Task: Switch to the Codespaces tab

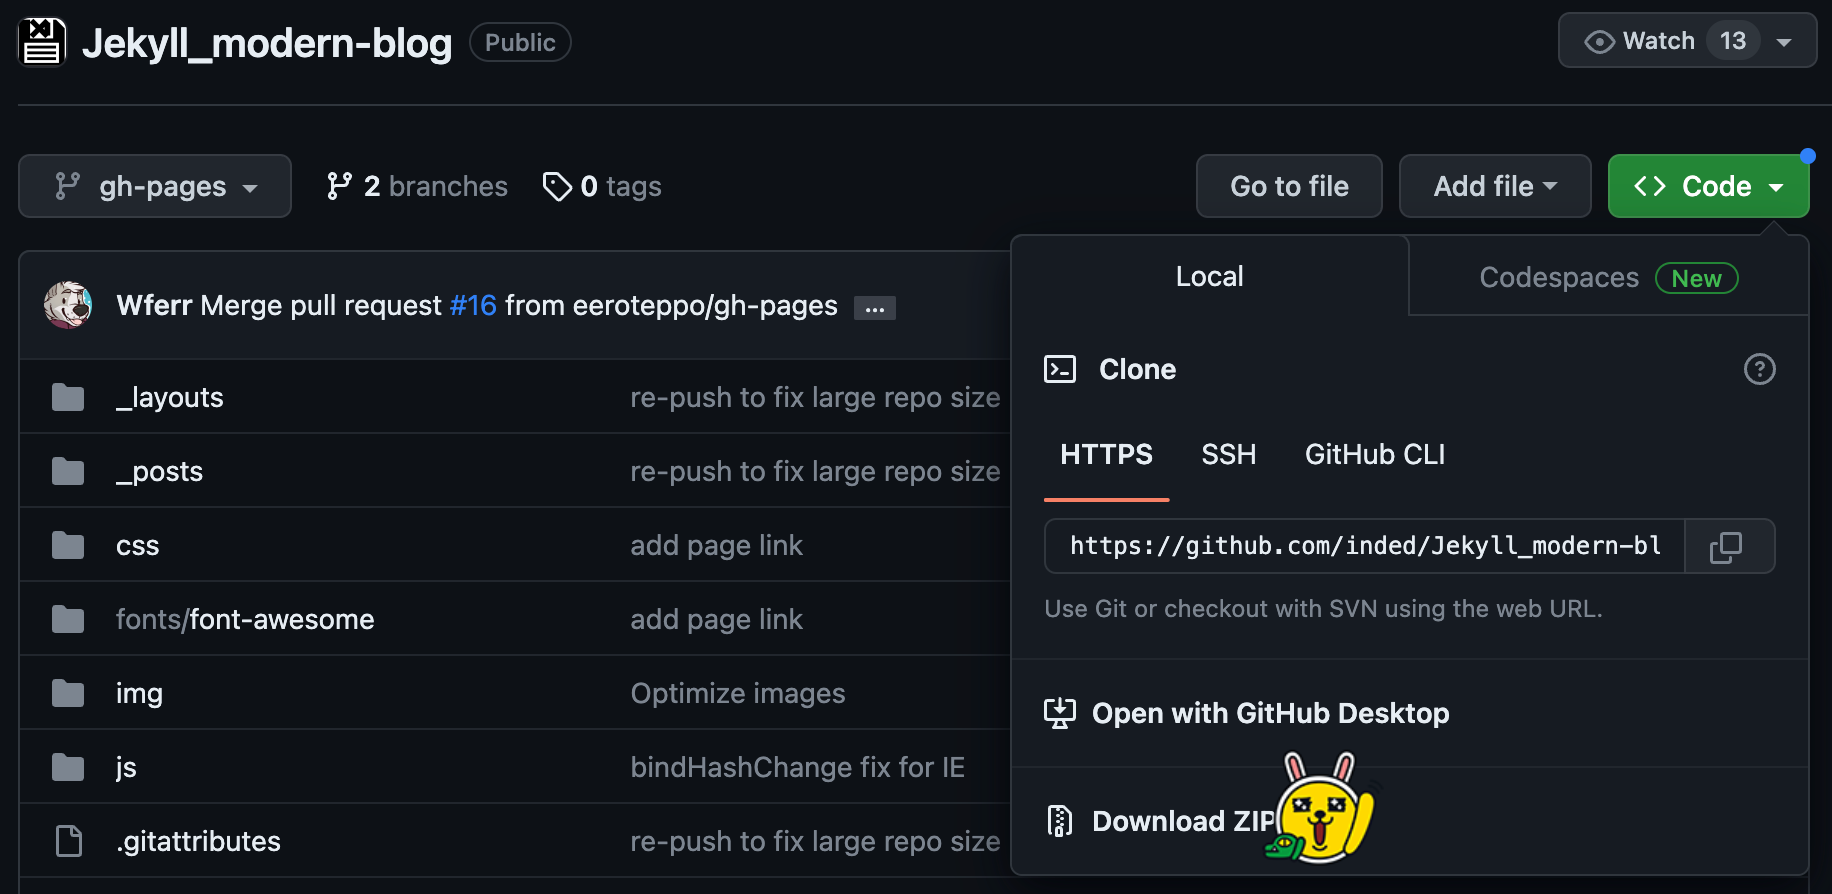Action: [1608, 277]
